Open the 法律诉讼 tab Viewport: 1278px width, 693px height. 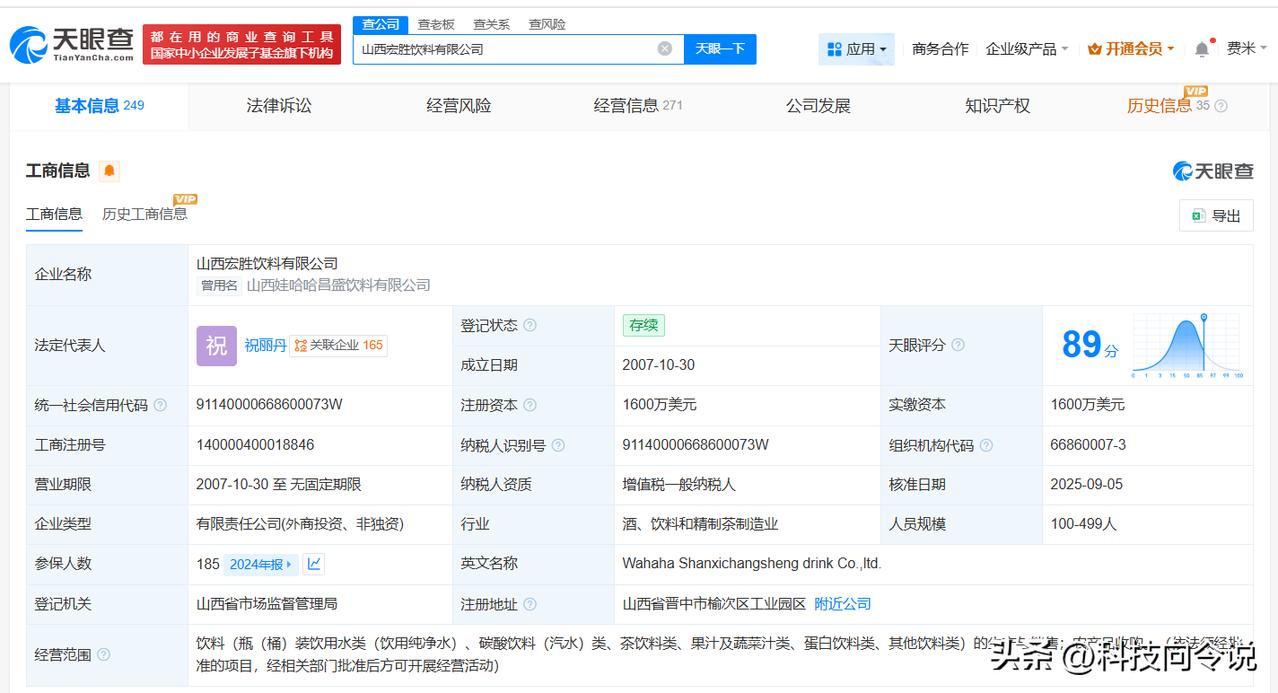pos(279,105)
